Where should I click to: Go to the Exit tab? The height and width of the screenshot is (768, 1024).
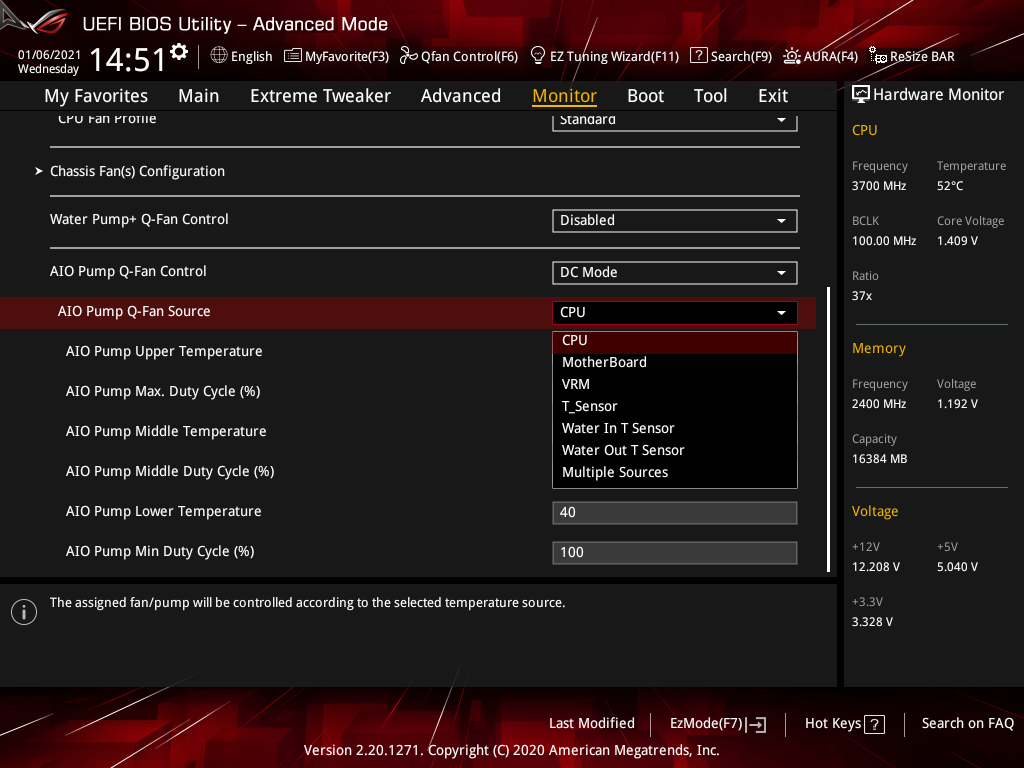(773, 96)
